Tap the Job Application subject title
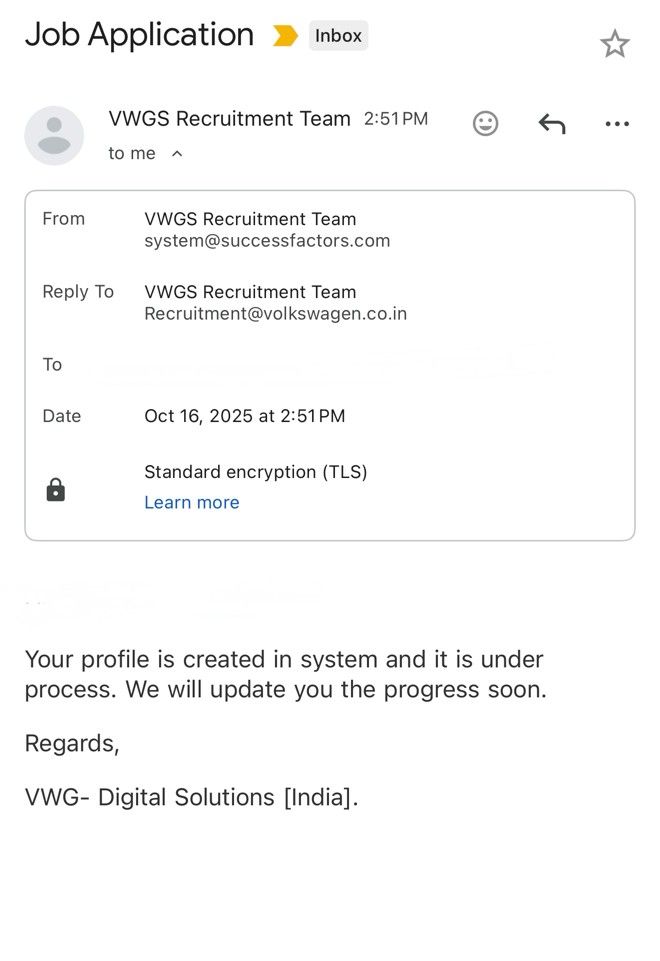Screen dimensions: 660x961 click(x=139, y=35)
